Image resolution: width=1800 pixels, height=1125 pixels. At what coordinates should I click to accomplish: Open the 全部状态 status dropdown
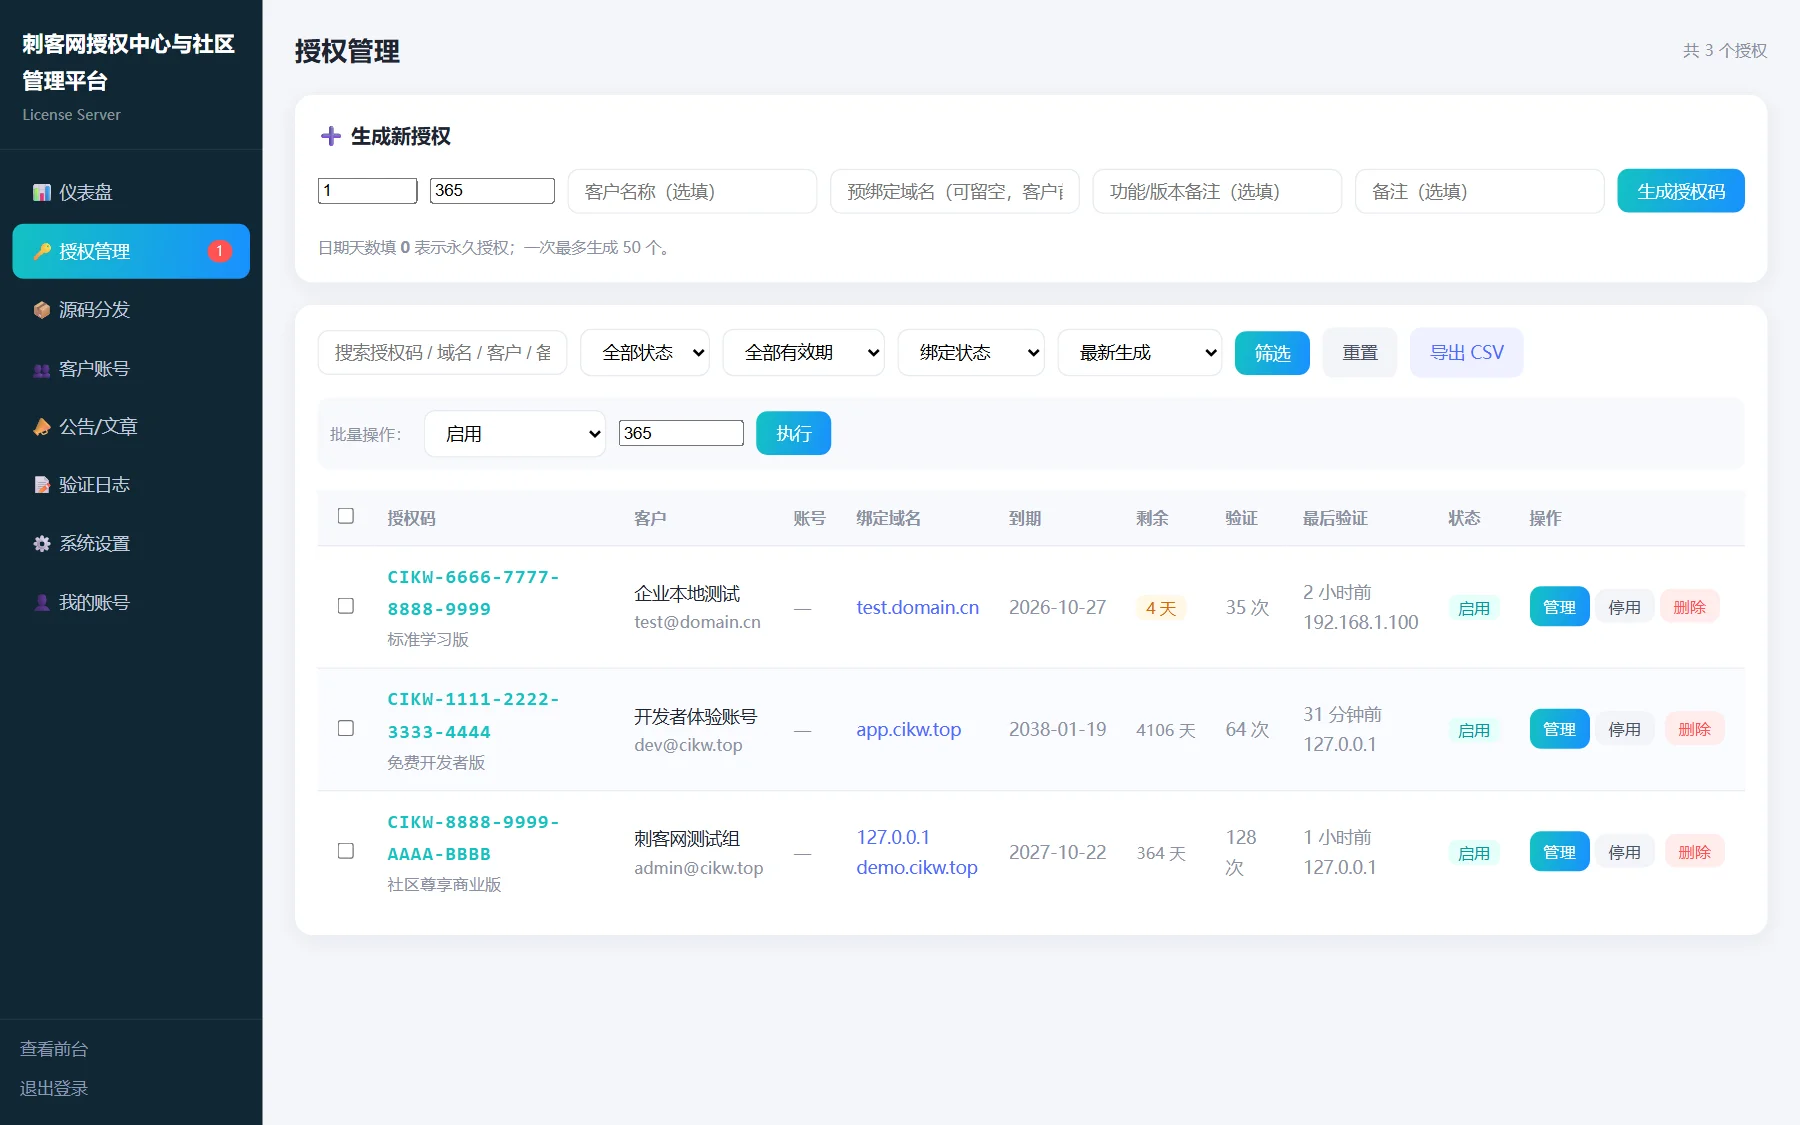coord(645,352)
